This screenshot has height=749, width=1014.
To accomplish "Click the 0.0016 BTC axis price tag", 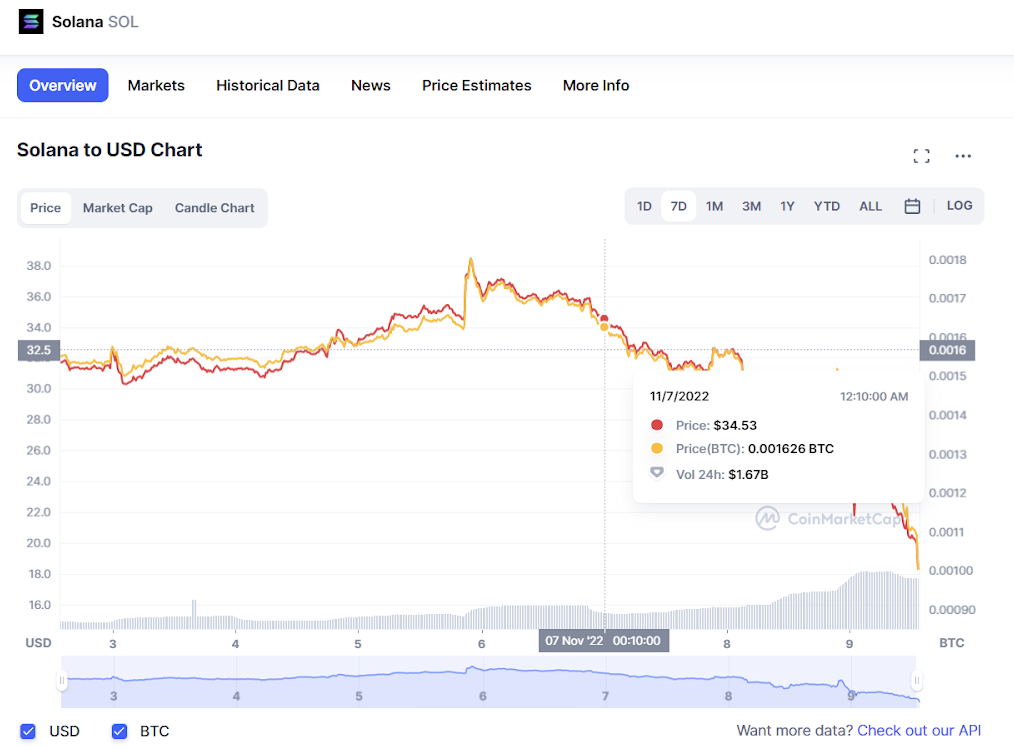I will pyautogui.click(x=947, y=350).
